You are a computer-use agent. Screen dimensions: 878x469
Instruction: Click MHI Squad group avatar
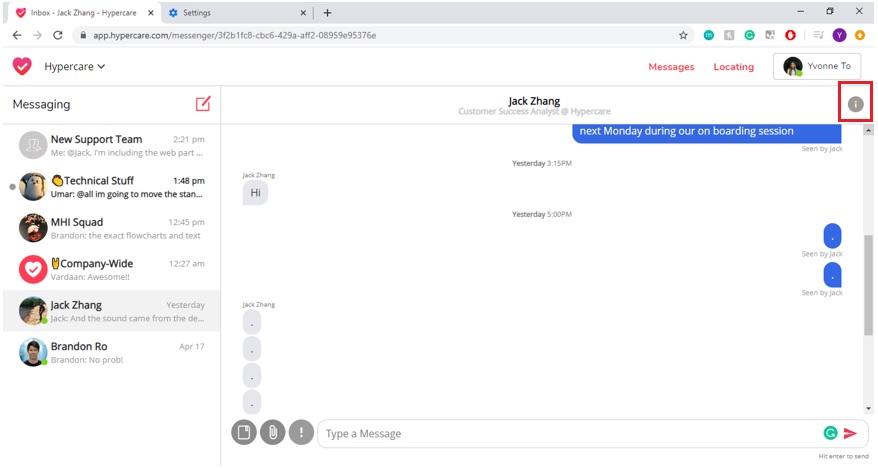point(32,228)
